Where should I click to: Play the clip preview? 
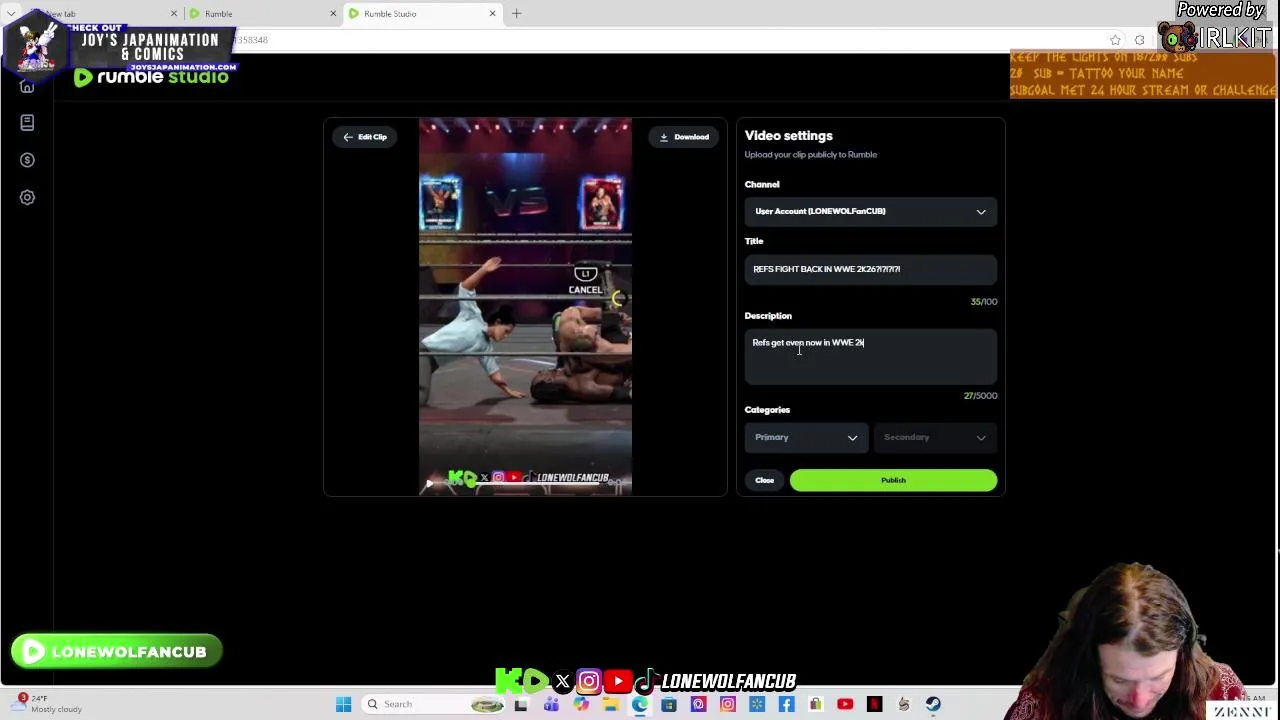[x=429, y=483]
